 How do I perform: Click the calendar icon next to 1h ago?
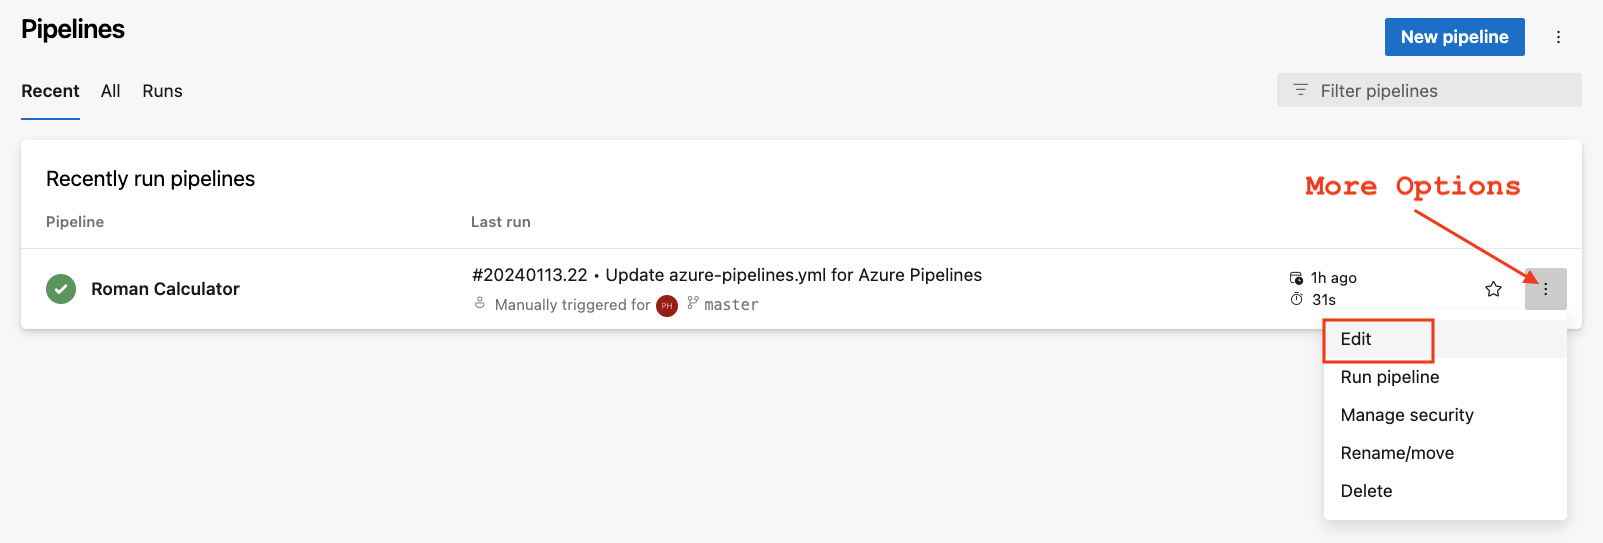1296,278
